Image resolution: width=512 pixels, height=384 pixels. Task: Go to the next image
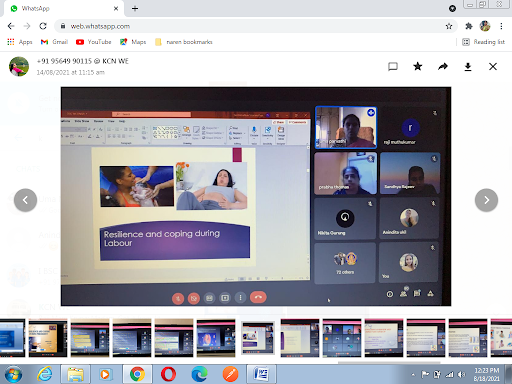[x=486, y=200]
